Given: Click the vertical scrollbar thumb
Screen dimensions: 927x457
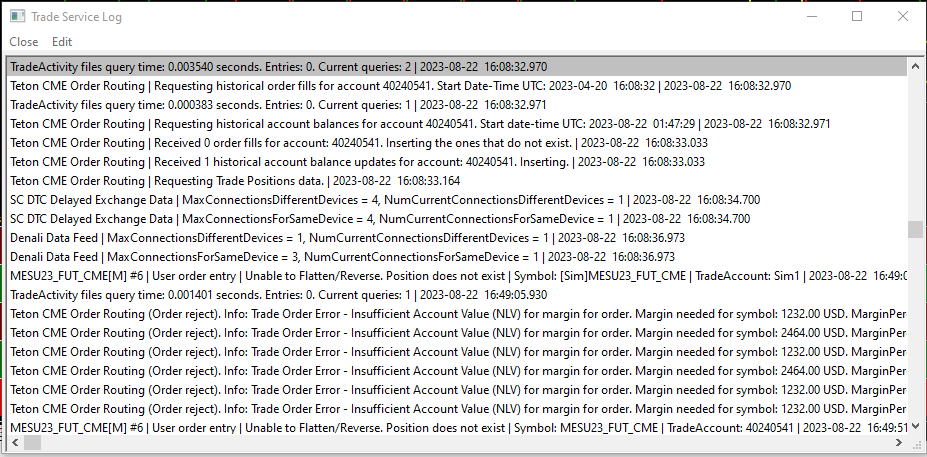Looking at the screenshot, I should (915, 229).
